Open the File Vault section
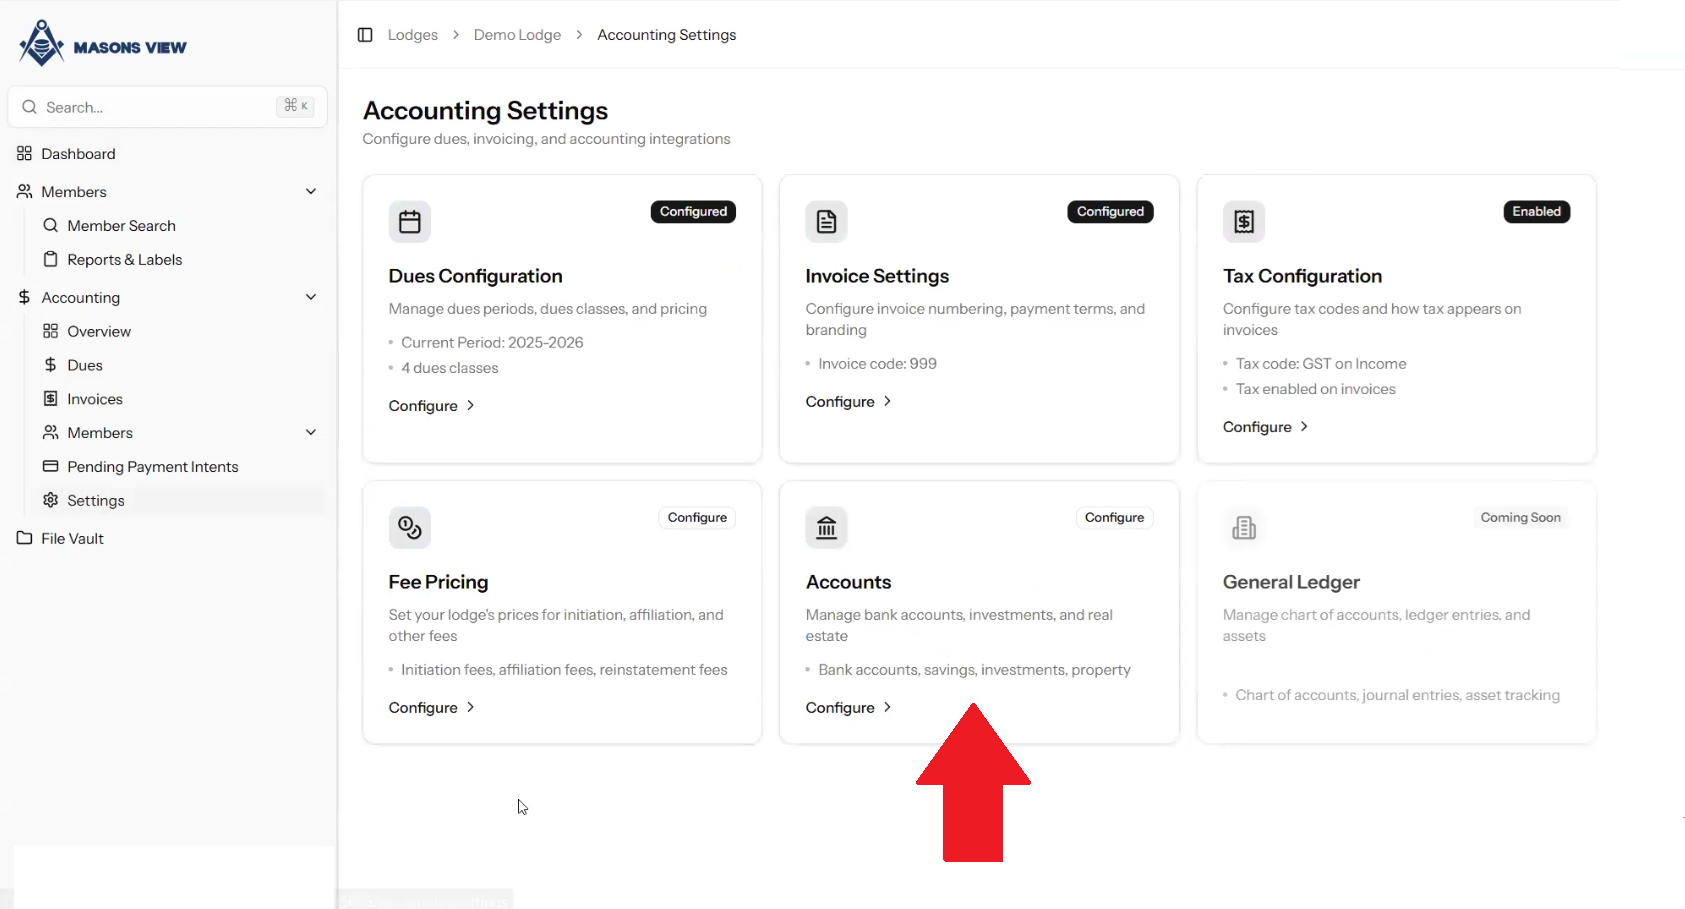Screen dimensions: 1685x909 72,539
